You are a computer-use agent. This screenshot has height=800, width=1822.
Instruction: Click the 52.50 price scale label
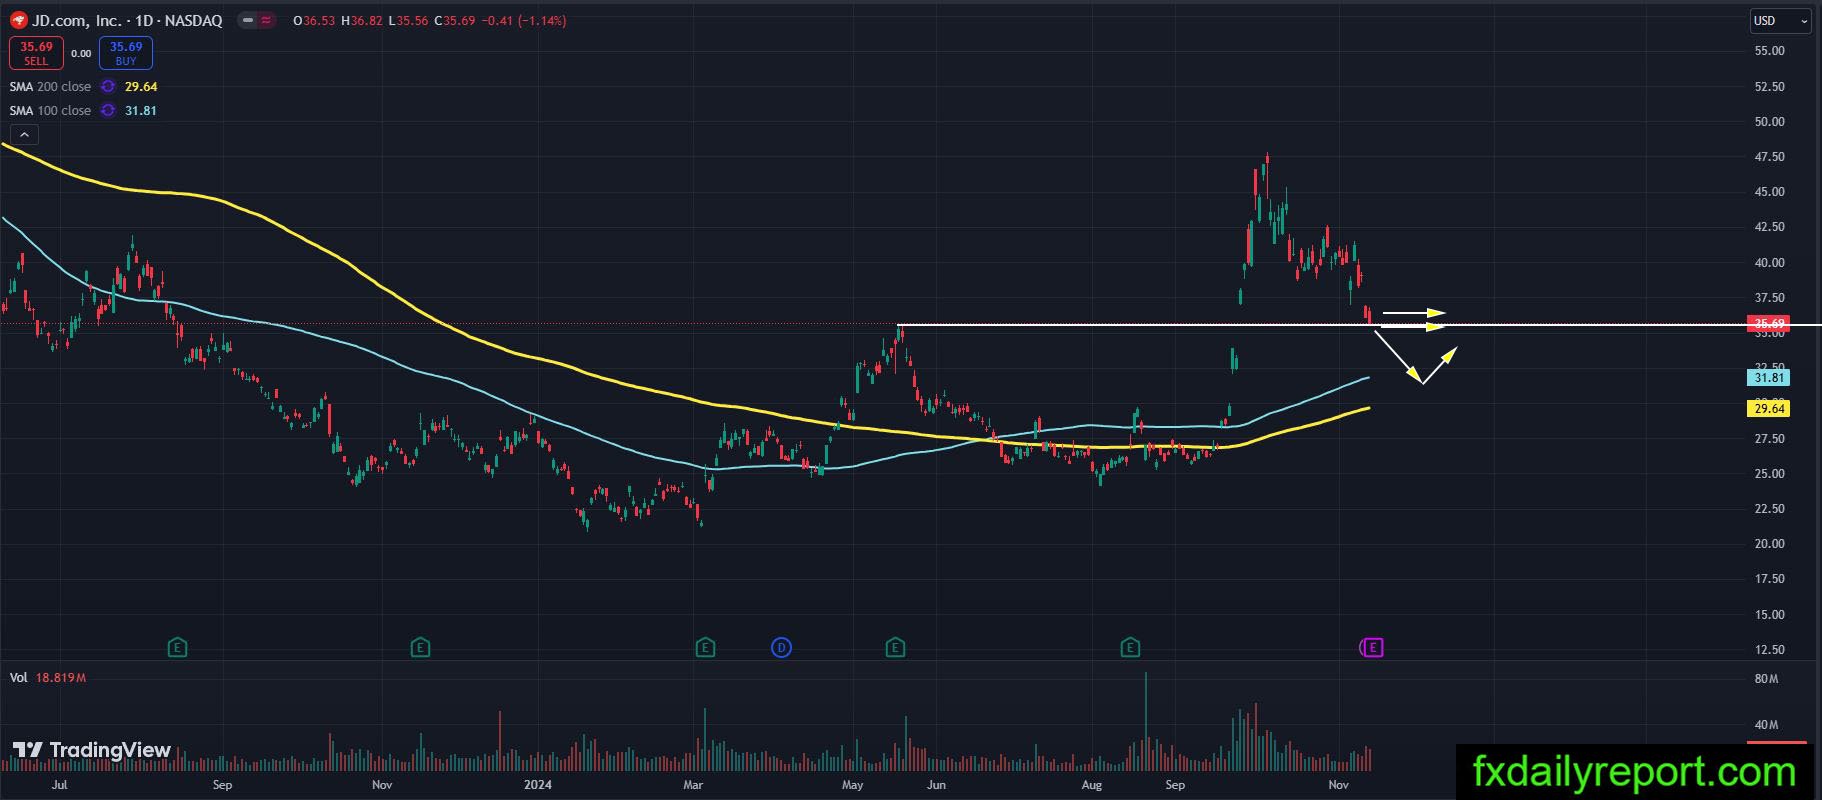click(x=1769, y=87)
